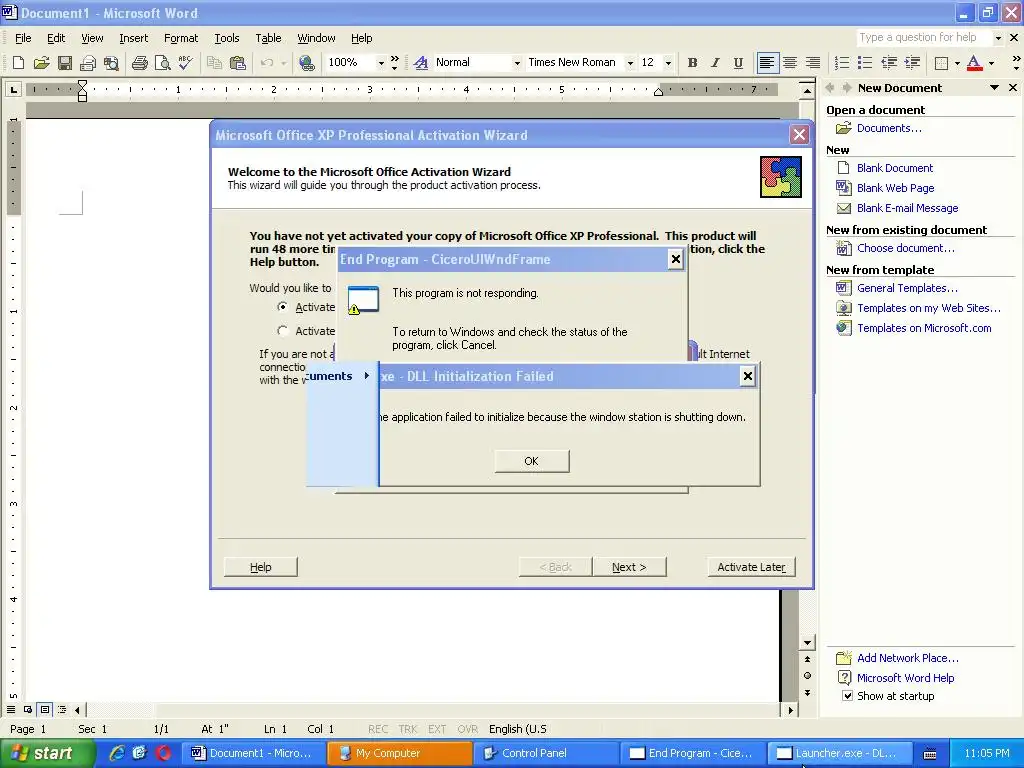Click the New Blank Document toolbar icon
Screen dimensions: 1024x768
[x=18, y=63]
